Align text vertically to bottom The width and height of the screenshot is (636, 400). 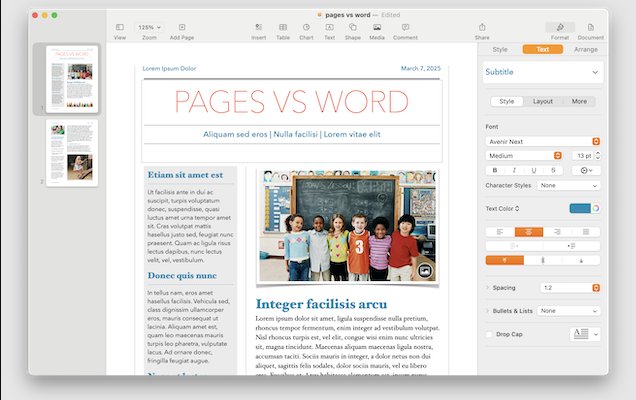[581, 260]
